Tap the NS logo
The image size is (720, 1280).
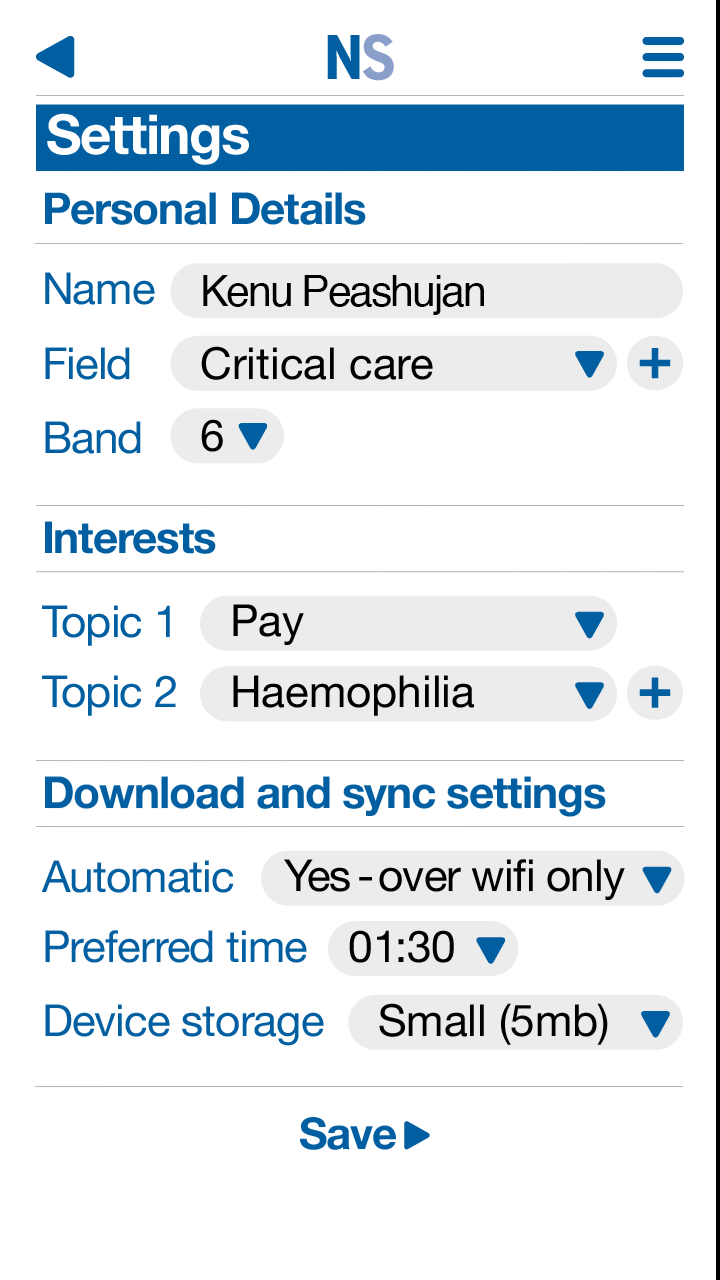pyautogui.click(x=360, y=58)
